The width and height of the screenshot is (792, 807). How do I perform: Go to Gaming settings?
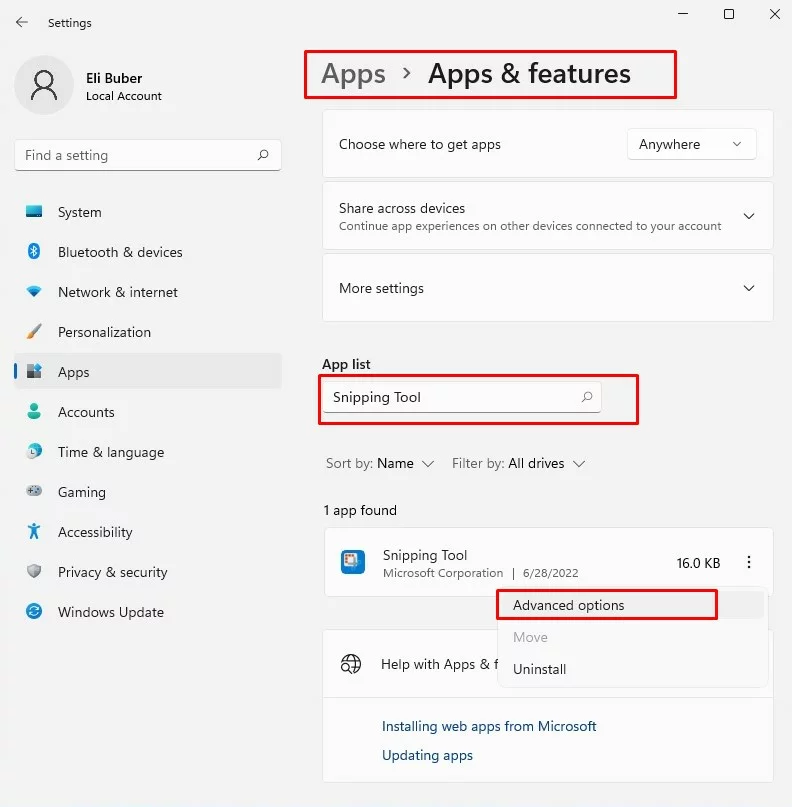click(x=148, y=492)
